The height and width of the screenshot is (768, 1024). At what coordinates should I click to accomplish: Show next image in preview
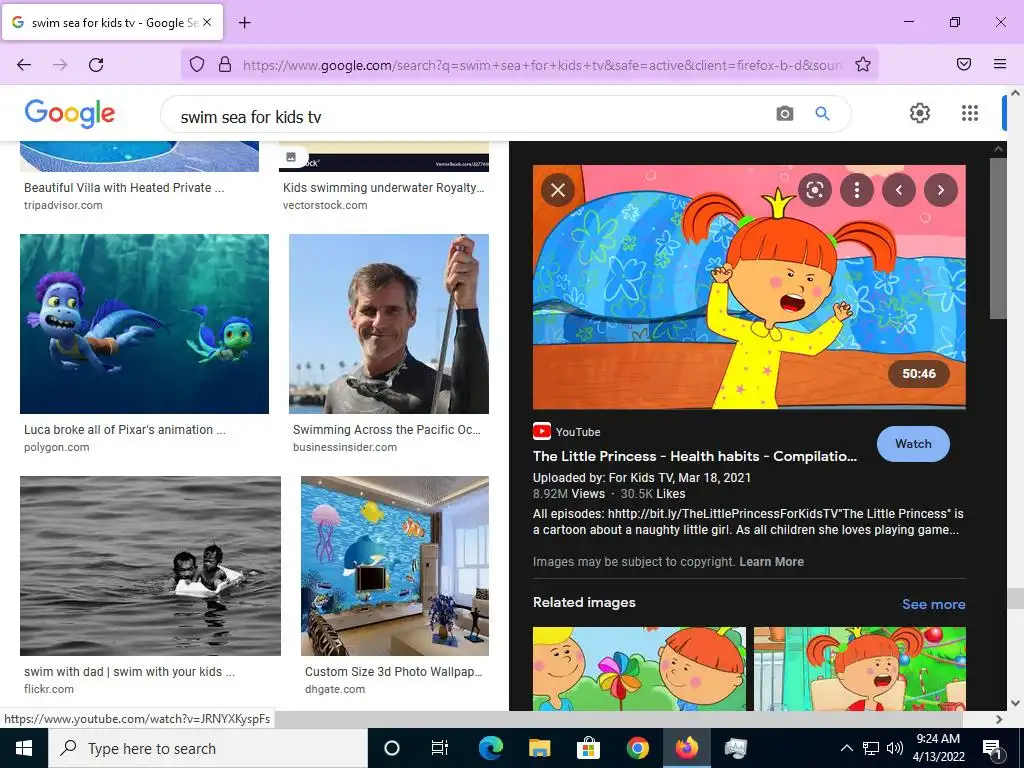tap(940, 190)
